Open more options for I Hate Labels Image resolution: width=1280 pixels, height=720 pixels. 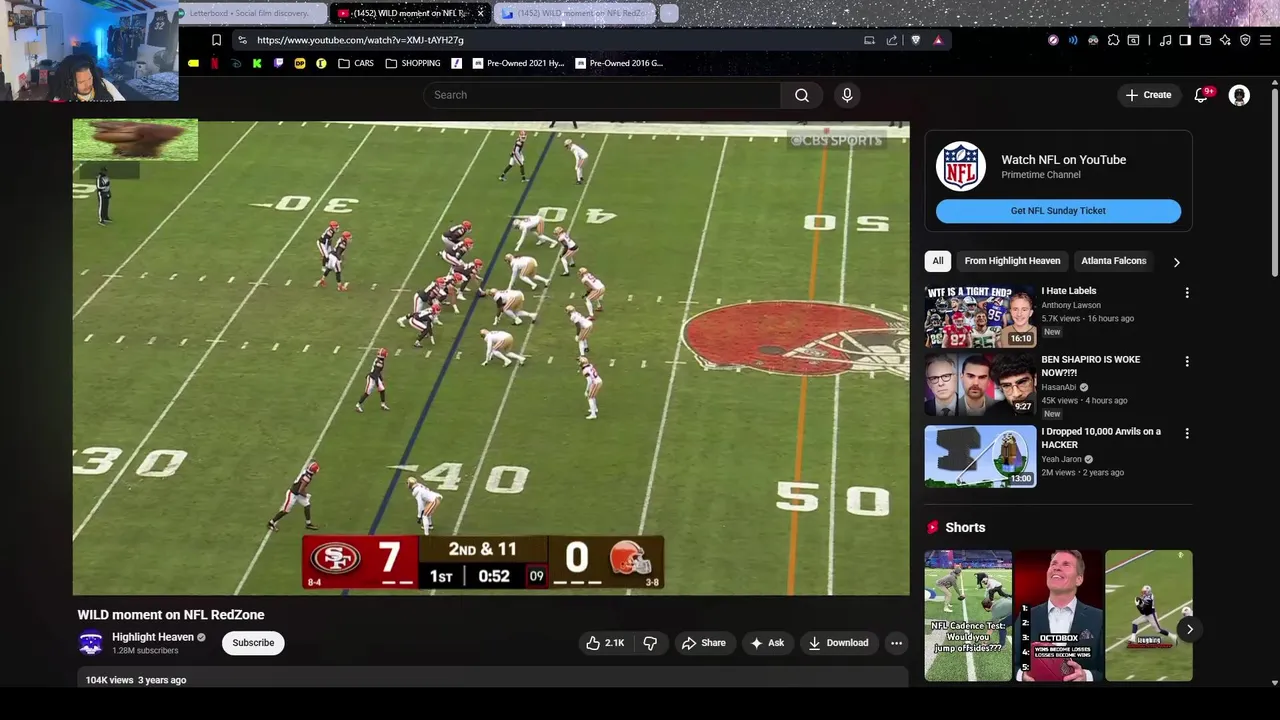pyautogui.click(x=1187, y=293)
